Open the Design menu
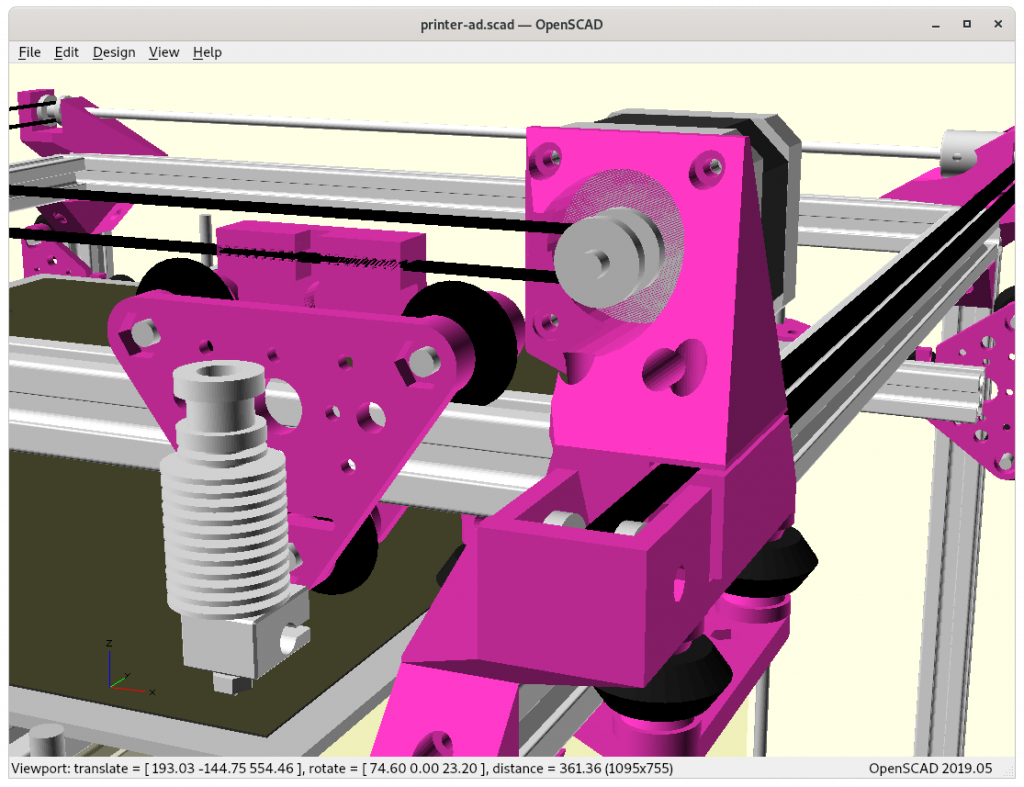The height and width of the screenshot is (787, 1024). [x=114, y=52]
